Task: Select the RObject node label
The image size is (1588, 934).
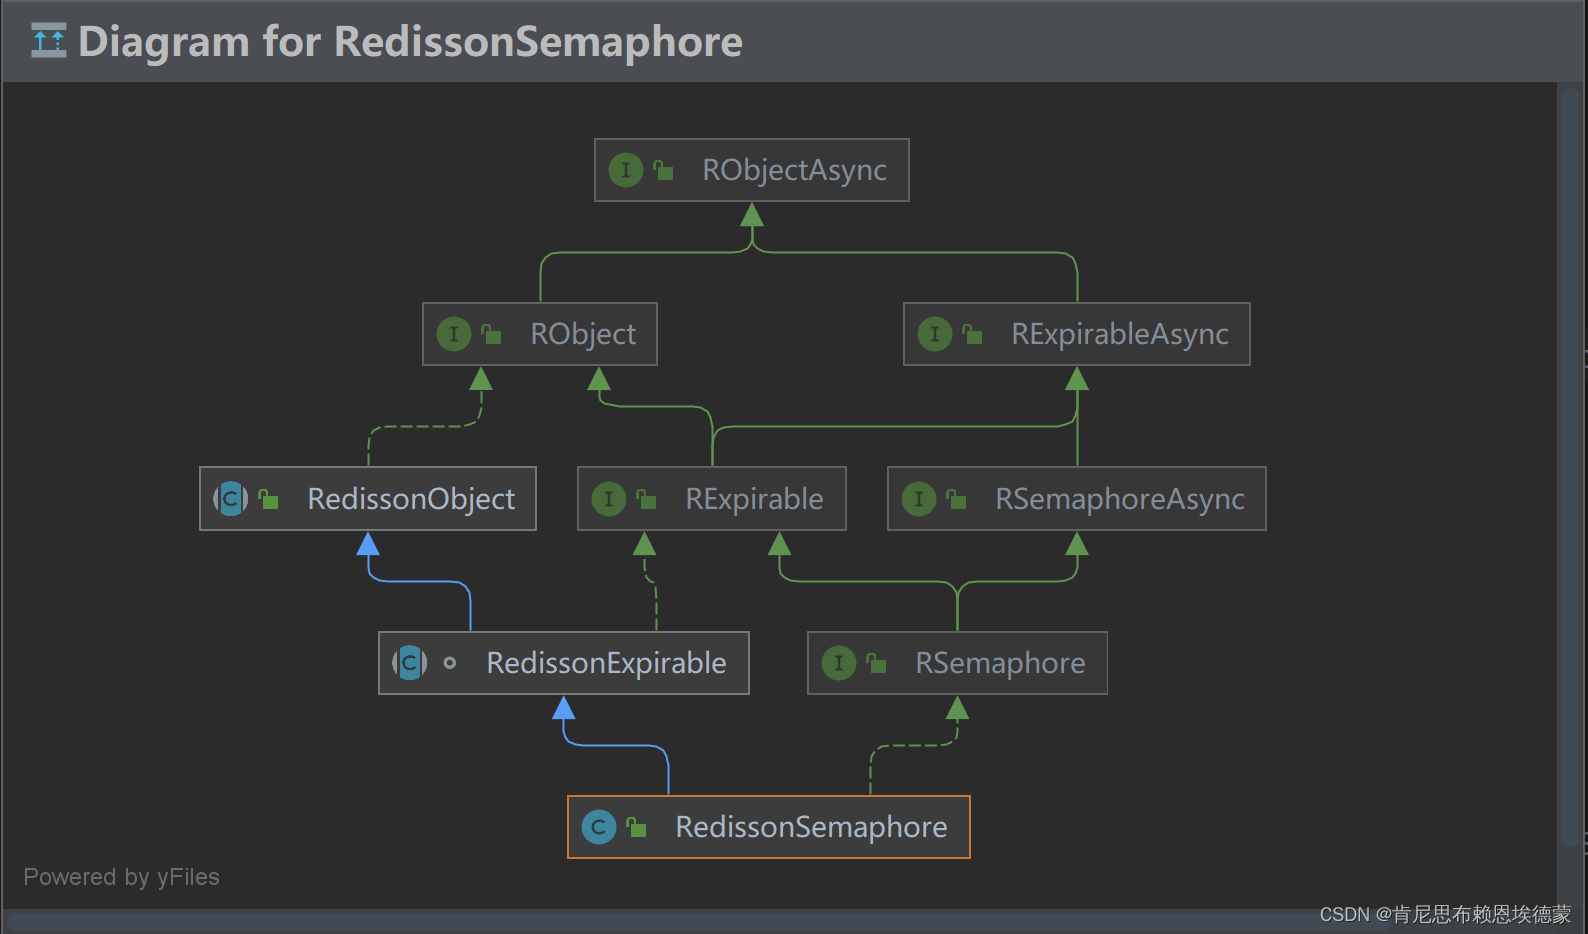Action: pyautogui.click(x=583, y=334)
